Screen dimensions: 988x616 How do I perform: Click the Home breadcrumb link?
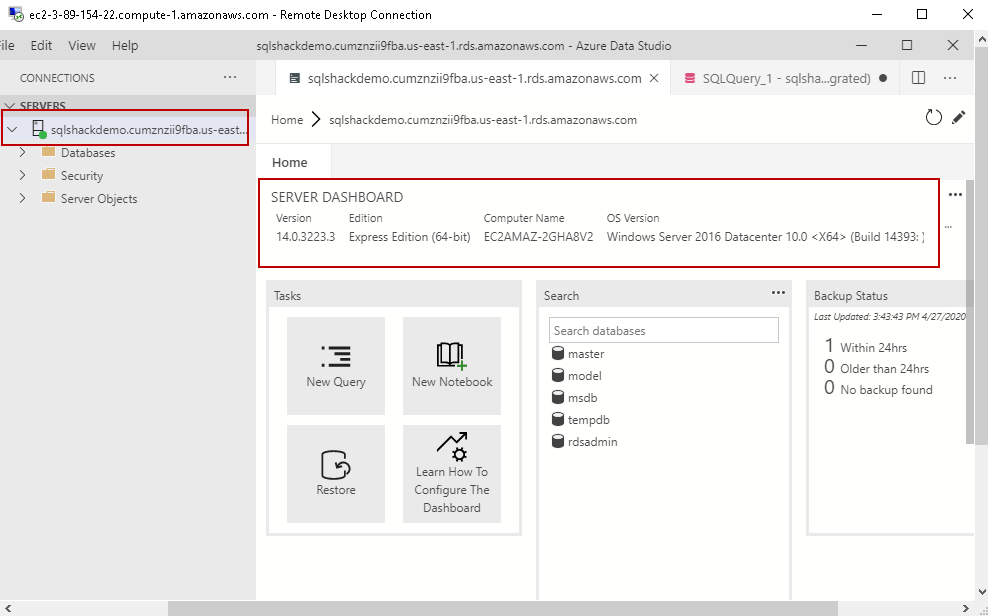coord(287,120)
